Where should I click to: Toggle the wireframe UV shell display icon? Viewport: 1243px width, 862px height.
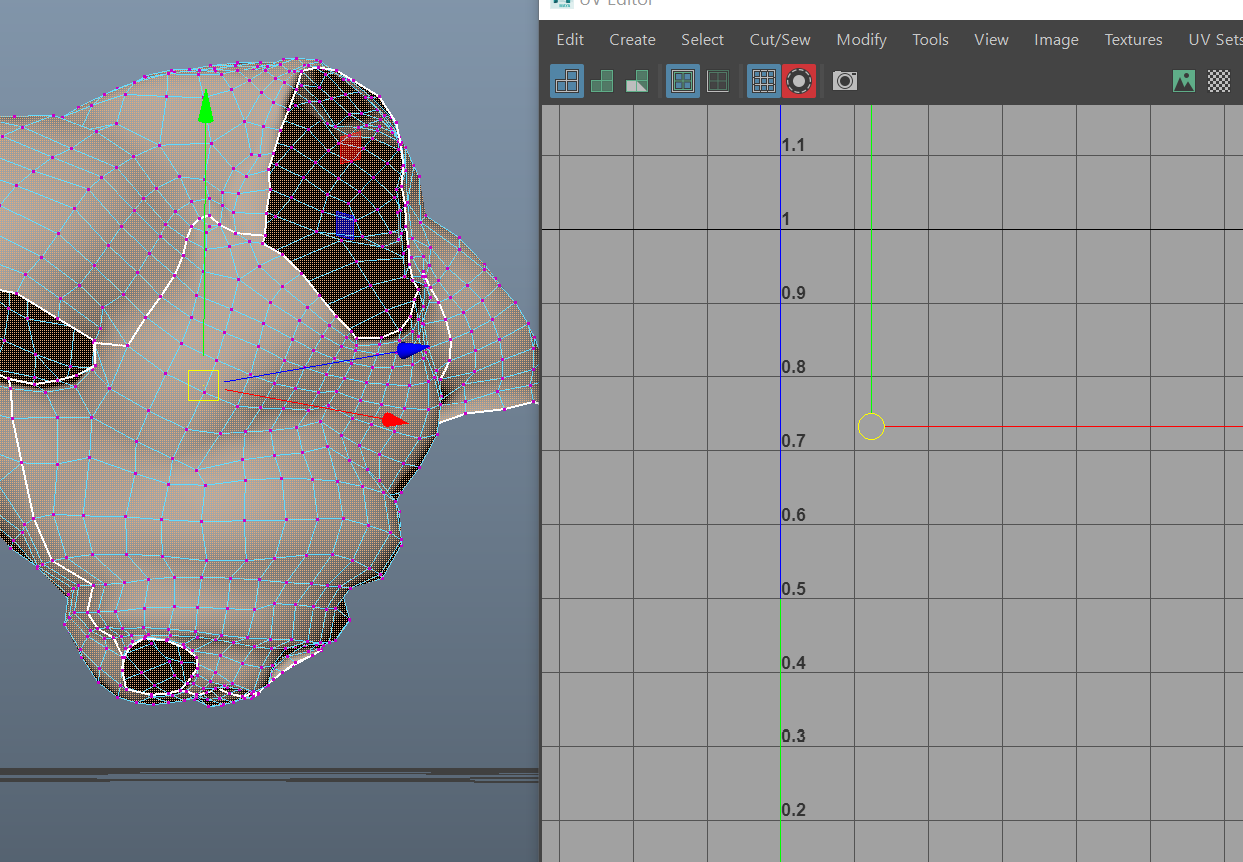coord(567,81)
